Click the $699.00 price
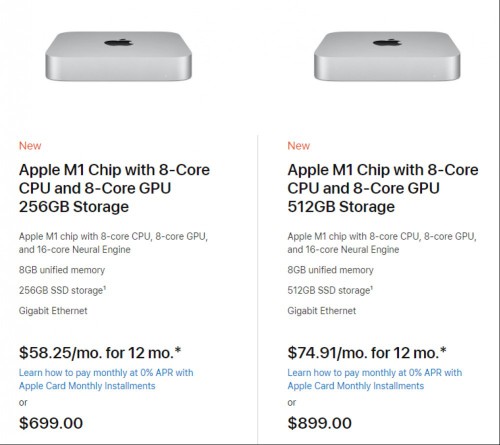This screenshot has width=500, height=445. 51,423
